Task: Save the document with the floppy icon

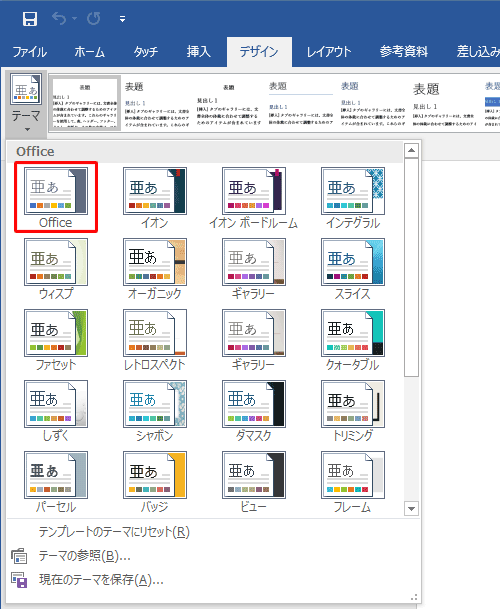Action: 30,18
